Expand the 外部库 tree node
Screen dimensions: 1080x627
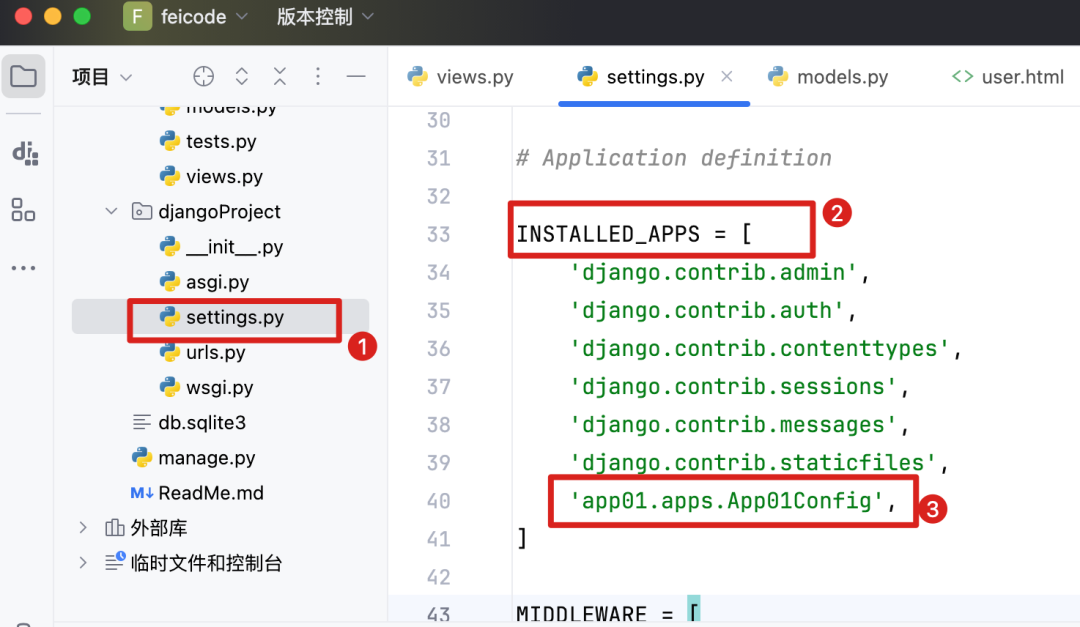[x=82, y=527]
